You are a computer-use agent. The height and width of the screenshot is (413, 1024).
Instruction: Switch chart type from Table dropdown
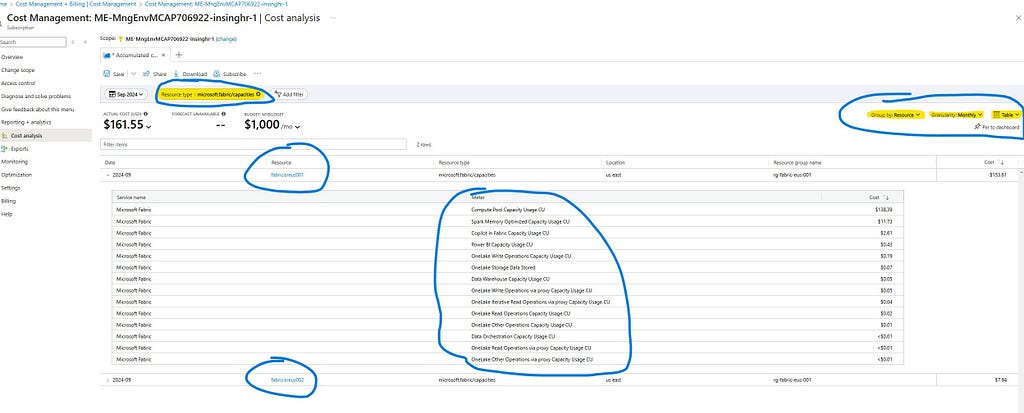(x=1006, y=114)
